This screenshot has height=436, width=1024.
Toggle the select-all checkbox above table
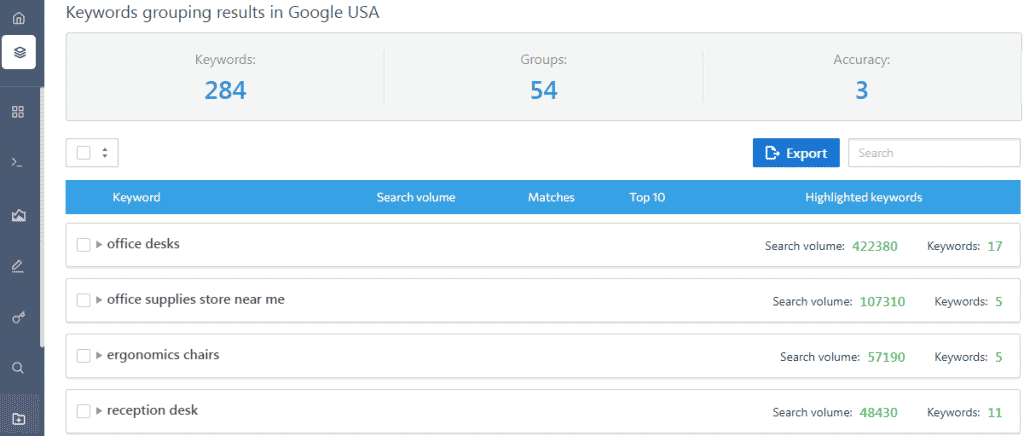(84, 153)
